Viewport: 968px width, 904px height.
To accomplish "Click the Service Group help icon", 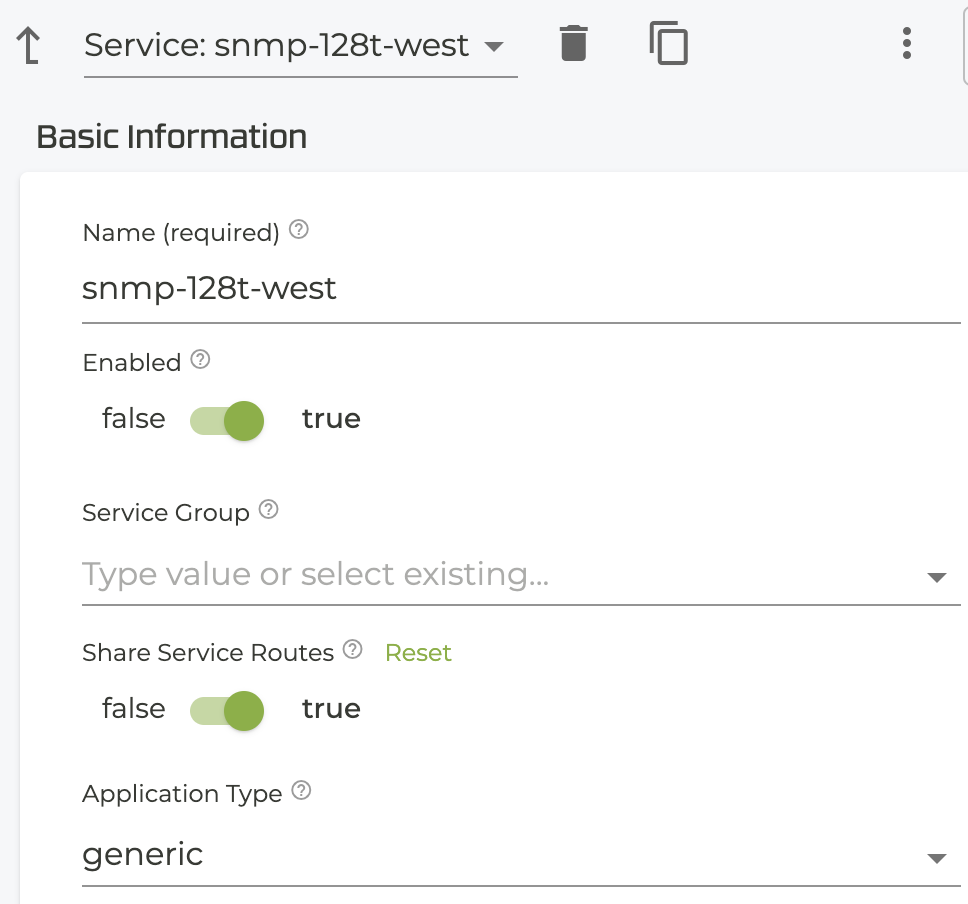I will tap(268, 511).
